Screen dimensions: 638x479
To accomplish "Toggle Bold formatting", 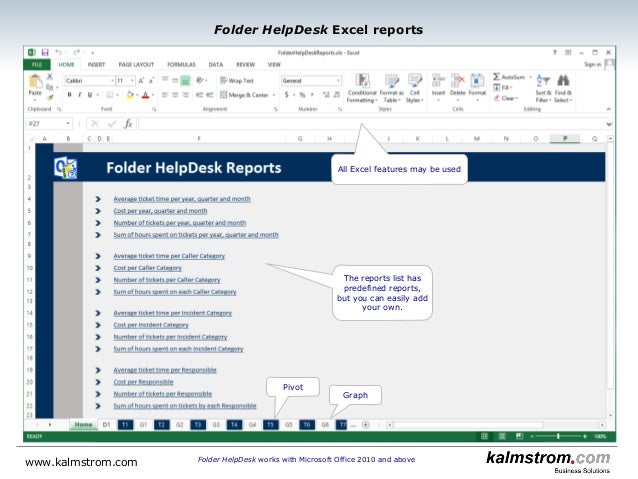I will (x=70, y=95).
